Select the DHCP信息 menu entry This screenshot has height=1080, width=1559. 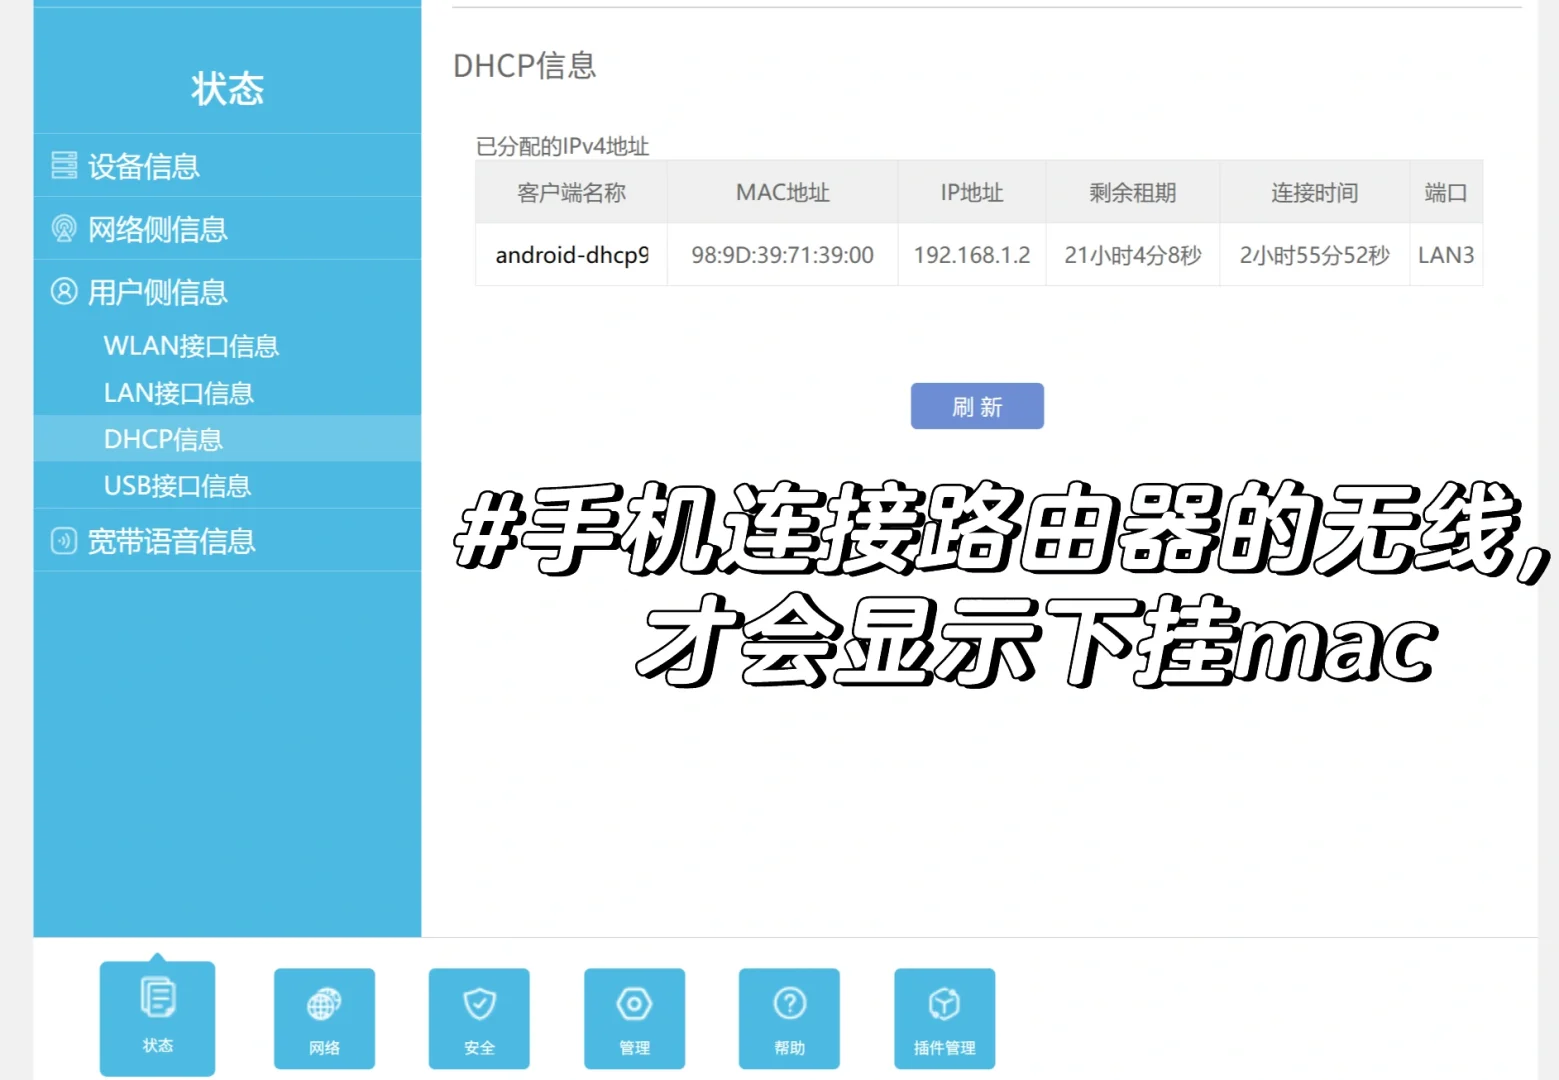(163, 438)
